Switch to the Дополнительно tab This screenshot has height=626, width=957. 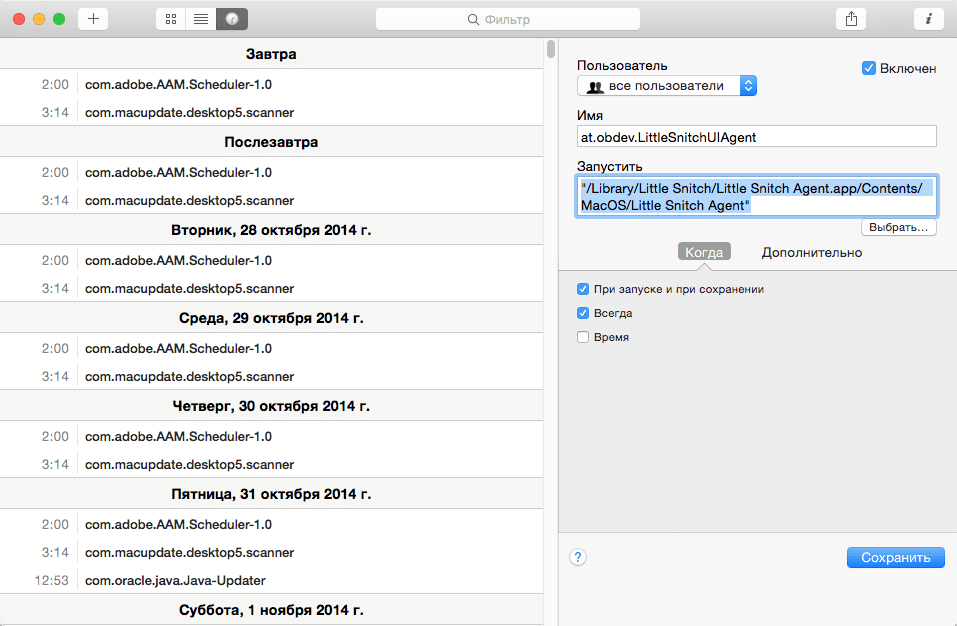(x=812, y=252)
